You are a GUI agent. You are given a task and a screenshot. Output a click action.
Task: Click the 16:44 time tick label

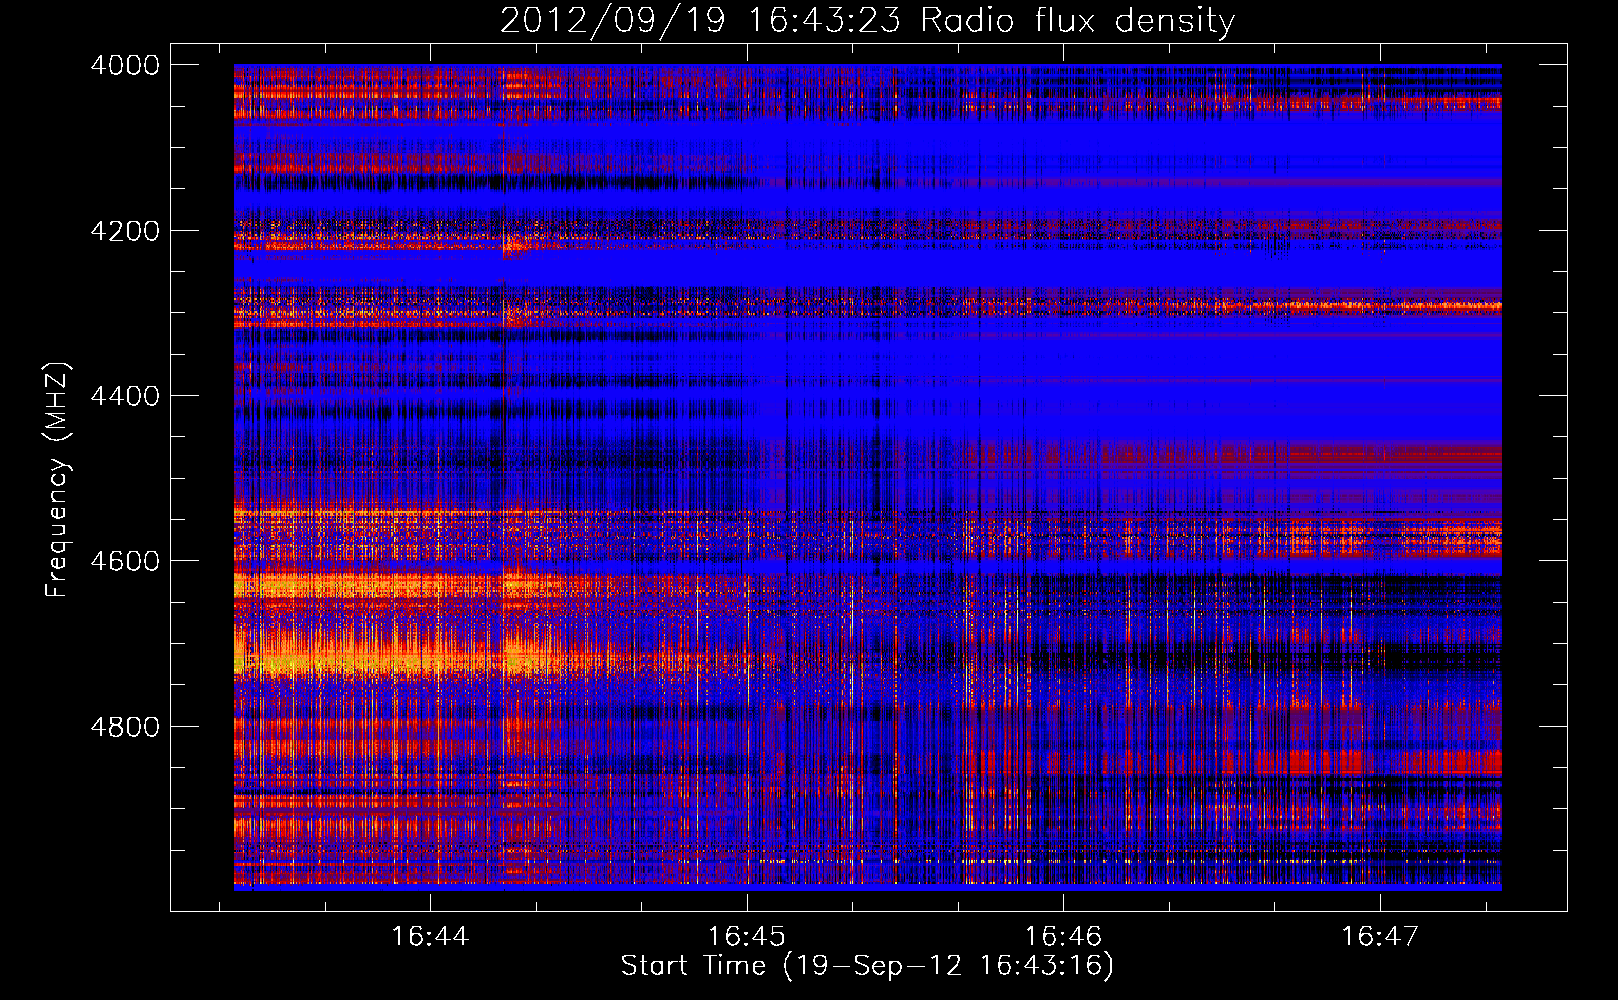tap(430, 937)
